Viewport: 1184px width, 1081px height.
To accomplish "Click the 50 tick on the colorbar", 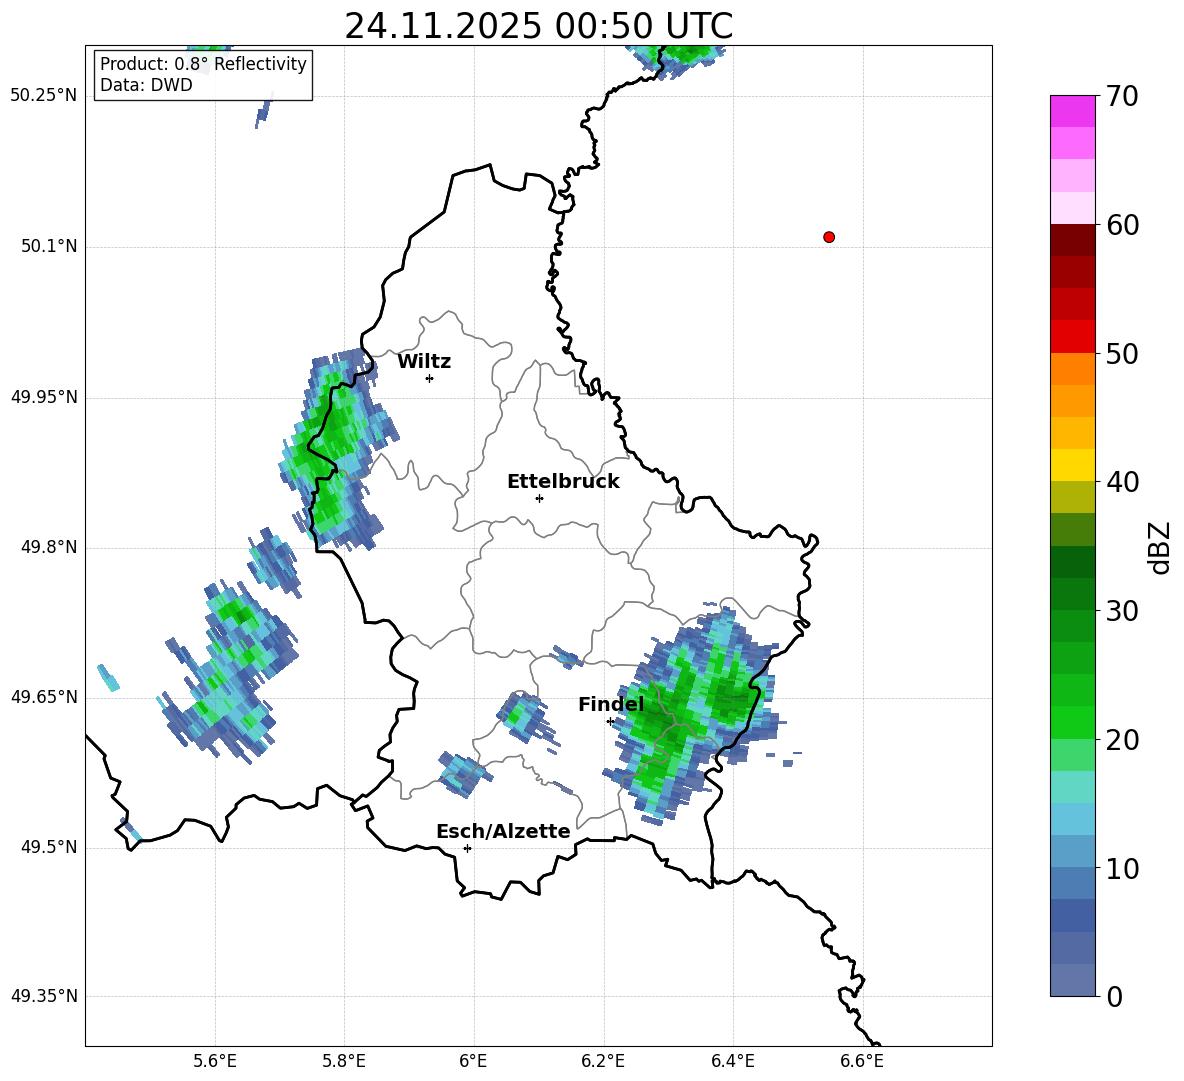I will point(1121,353).
